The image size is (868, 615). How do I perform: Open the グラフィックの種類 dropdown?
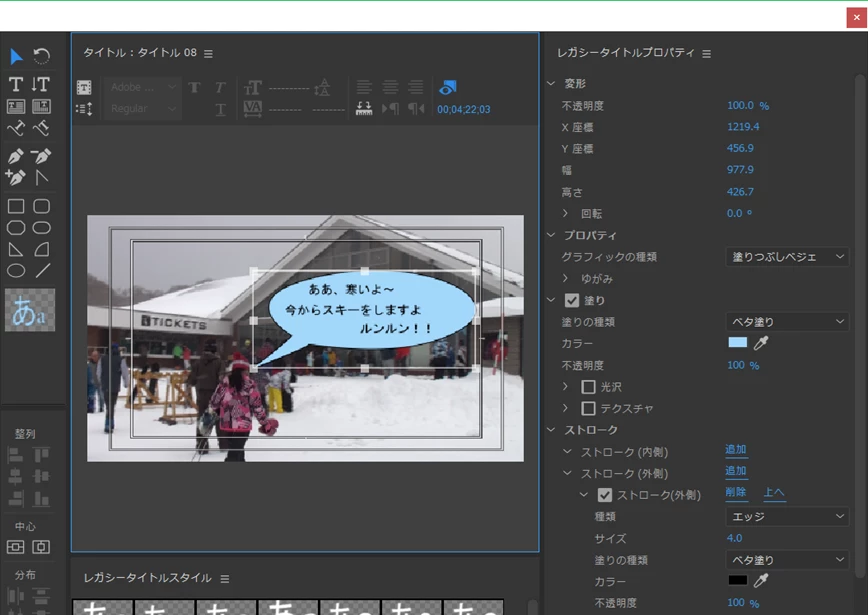[787, 257]
